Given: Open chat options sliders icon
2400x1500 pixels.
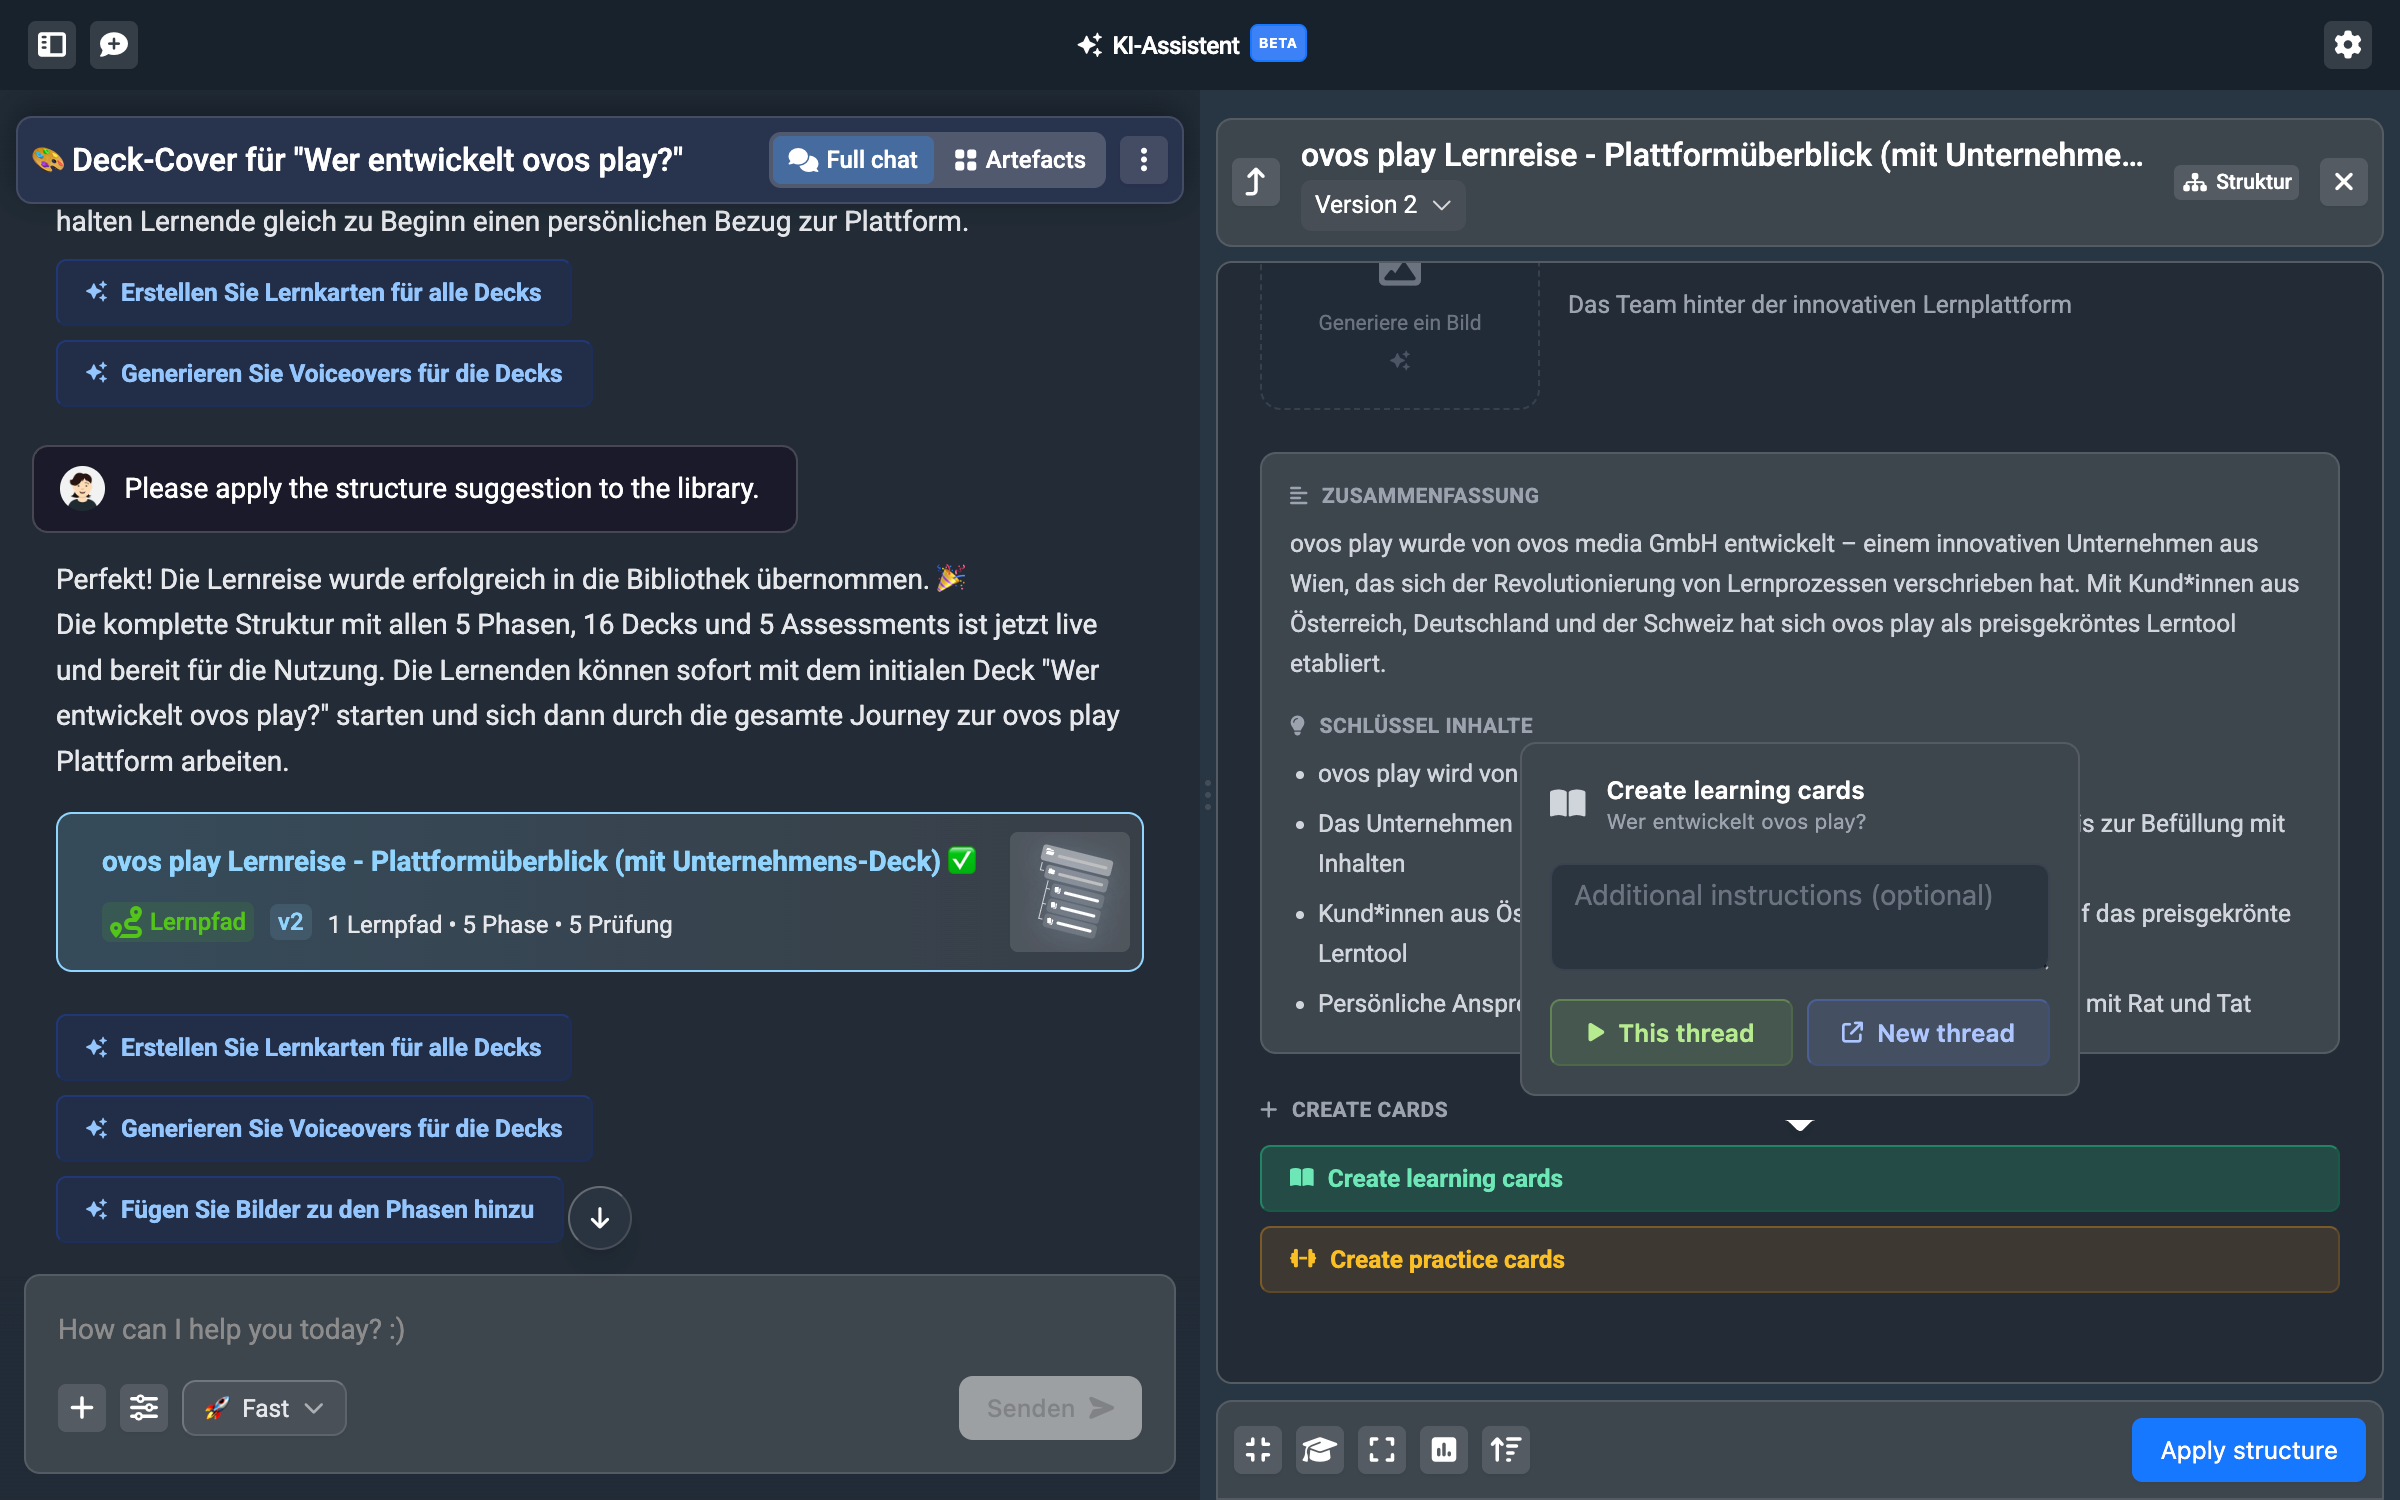Looking at the screenshot, I should [144, 1407].
